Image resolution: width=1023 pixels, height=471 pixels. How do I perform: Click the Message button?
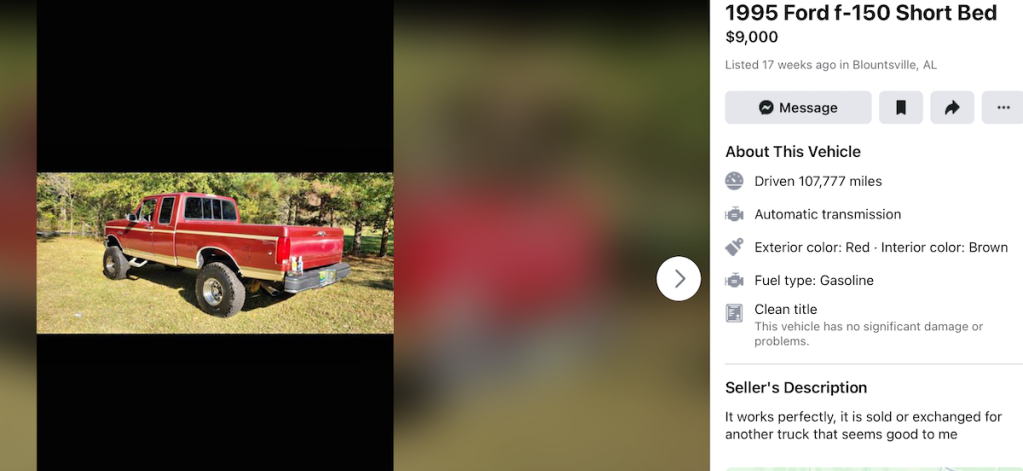tap(798, 108)
